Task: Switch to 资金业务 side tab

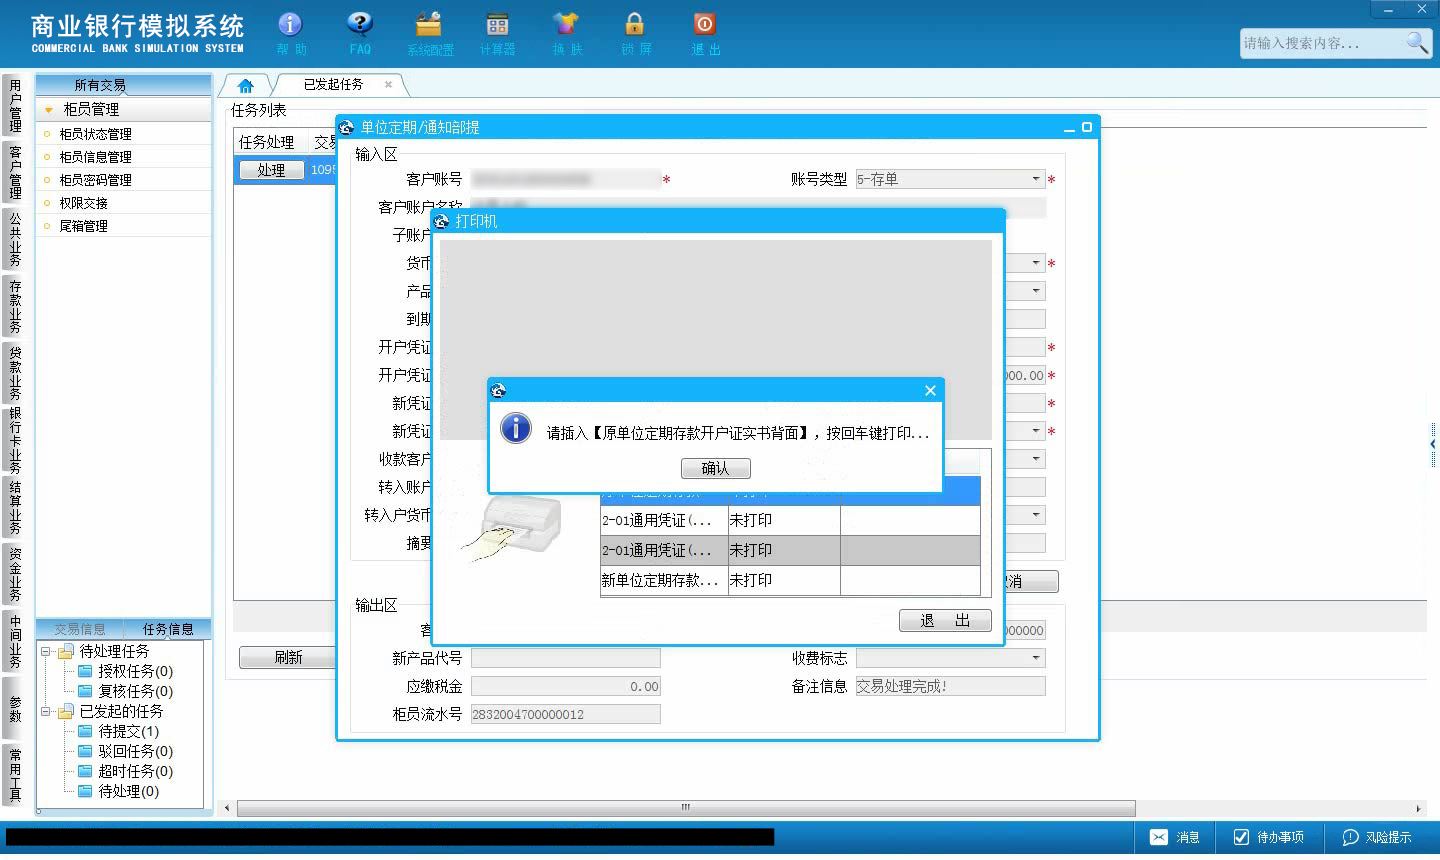Action: click(x=14, y=574)
